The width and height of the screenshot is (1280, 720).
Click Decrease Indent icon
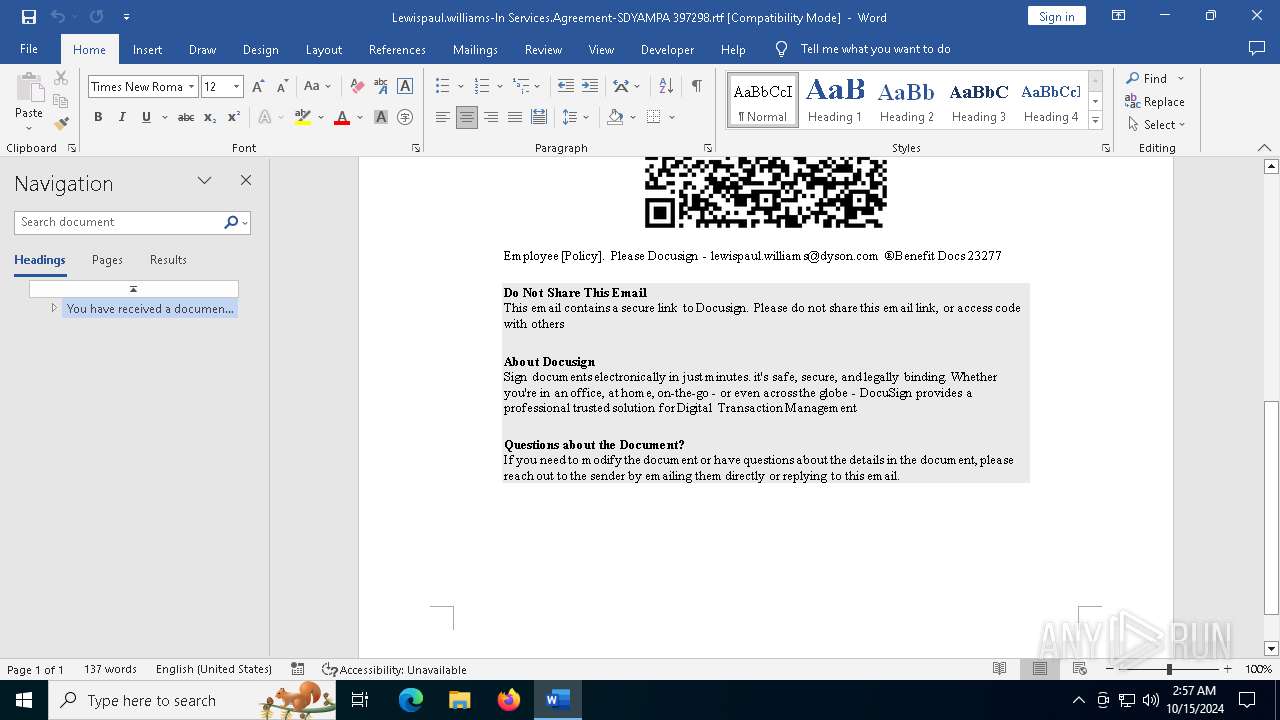pyautogui.click(x=566, y=87)
